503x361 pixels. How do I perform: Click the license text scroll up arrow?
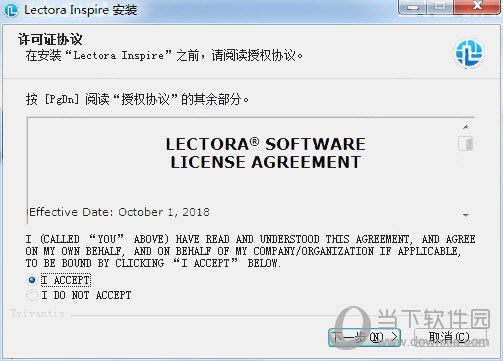click(x=466, y=127)
